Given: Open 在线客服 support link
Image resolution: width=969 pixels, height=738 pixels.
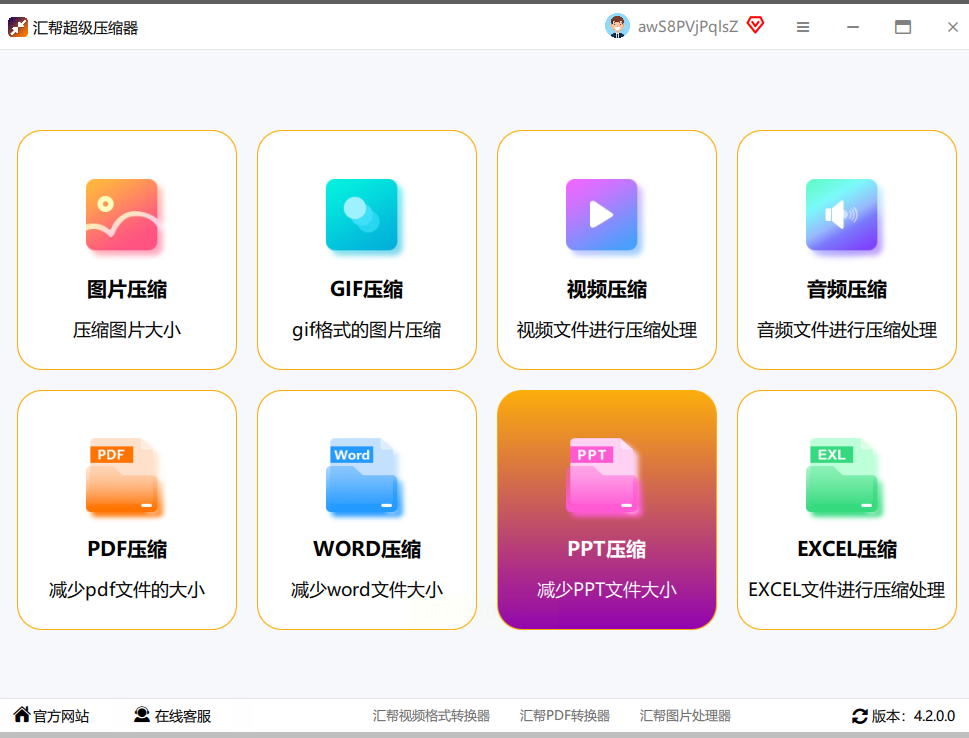Looking at the screenshot, I should click(x=183, y=716).
